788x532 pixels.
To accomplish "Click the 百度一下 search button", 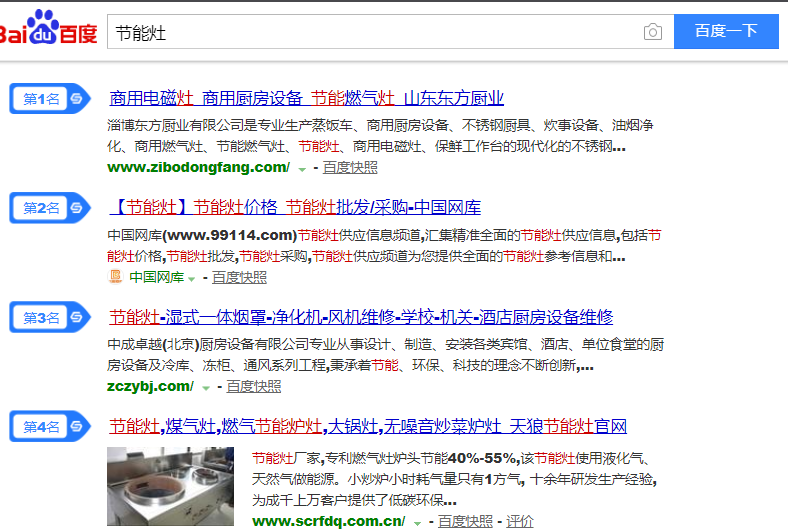I will coord(726,31).
